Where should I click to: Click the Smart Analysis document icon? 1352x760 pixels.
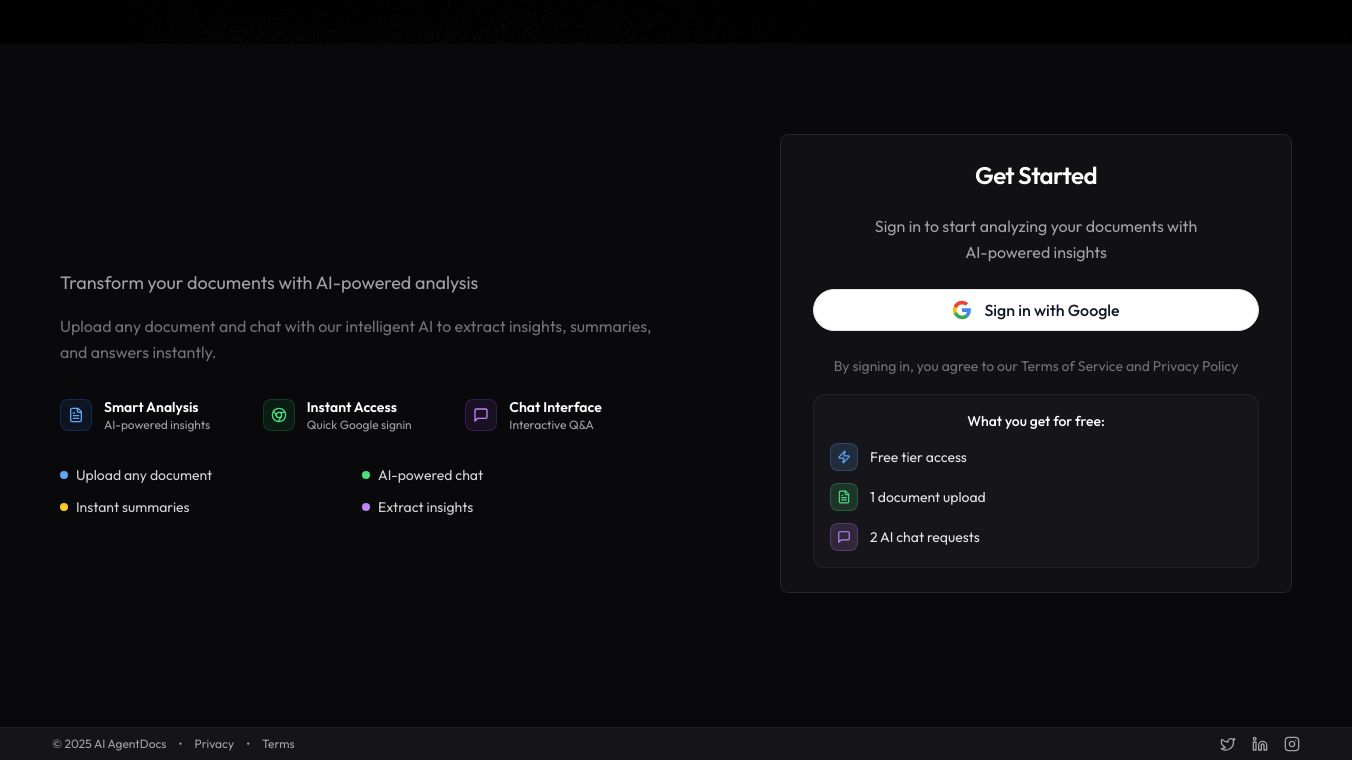click(x=76, y=415)
